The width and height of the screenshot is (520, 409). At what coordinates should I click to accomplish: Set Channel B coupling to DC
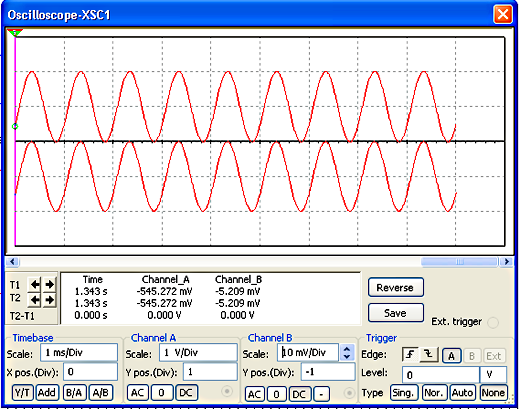pos(299,394)
